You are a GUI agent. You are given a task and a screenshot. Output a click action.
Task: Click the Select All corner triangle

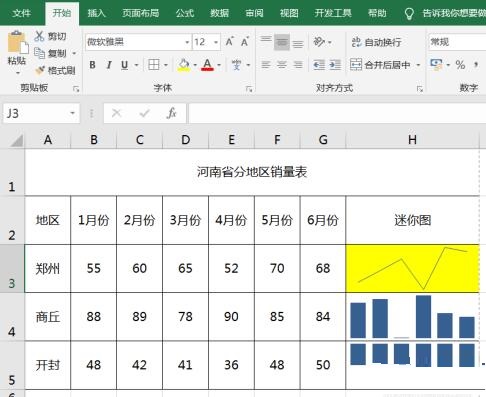tap(16, 140)
